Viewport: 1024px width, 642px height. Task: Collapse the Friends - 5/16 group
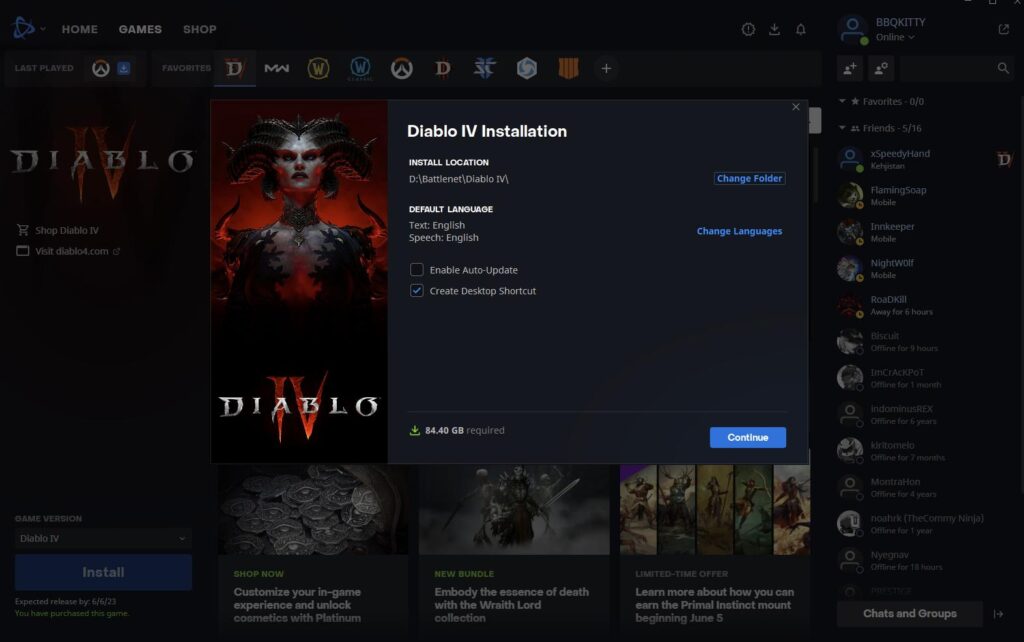pos(842,128)
